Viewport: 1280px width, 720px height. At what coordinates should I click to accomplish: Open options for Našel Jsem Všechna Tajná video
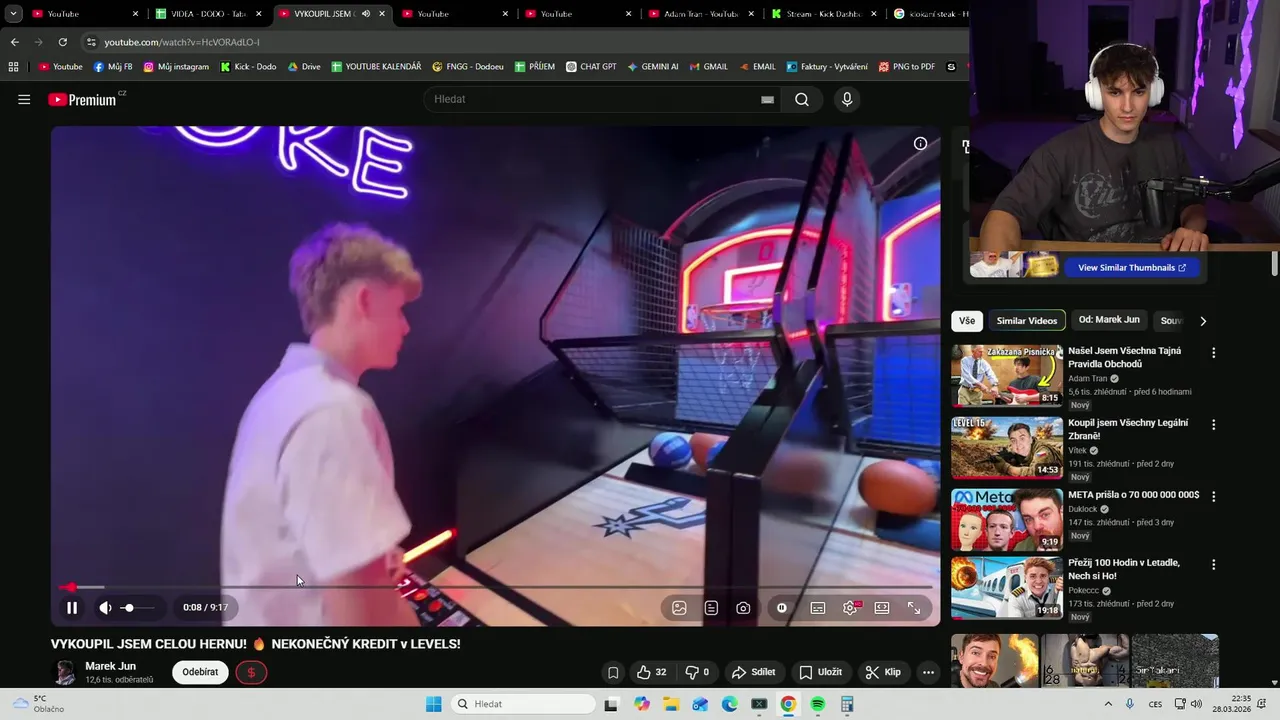(1214, 353)
